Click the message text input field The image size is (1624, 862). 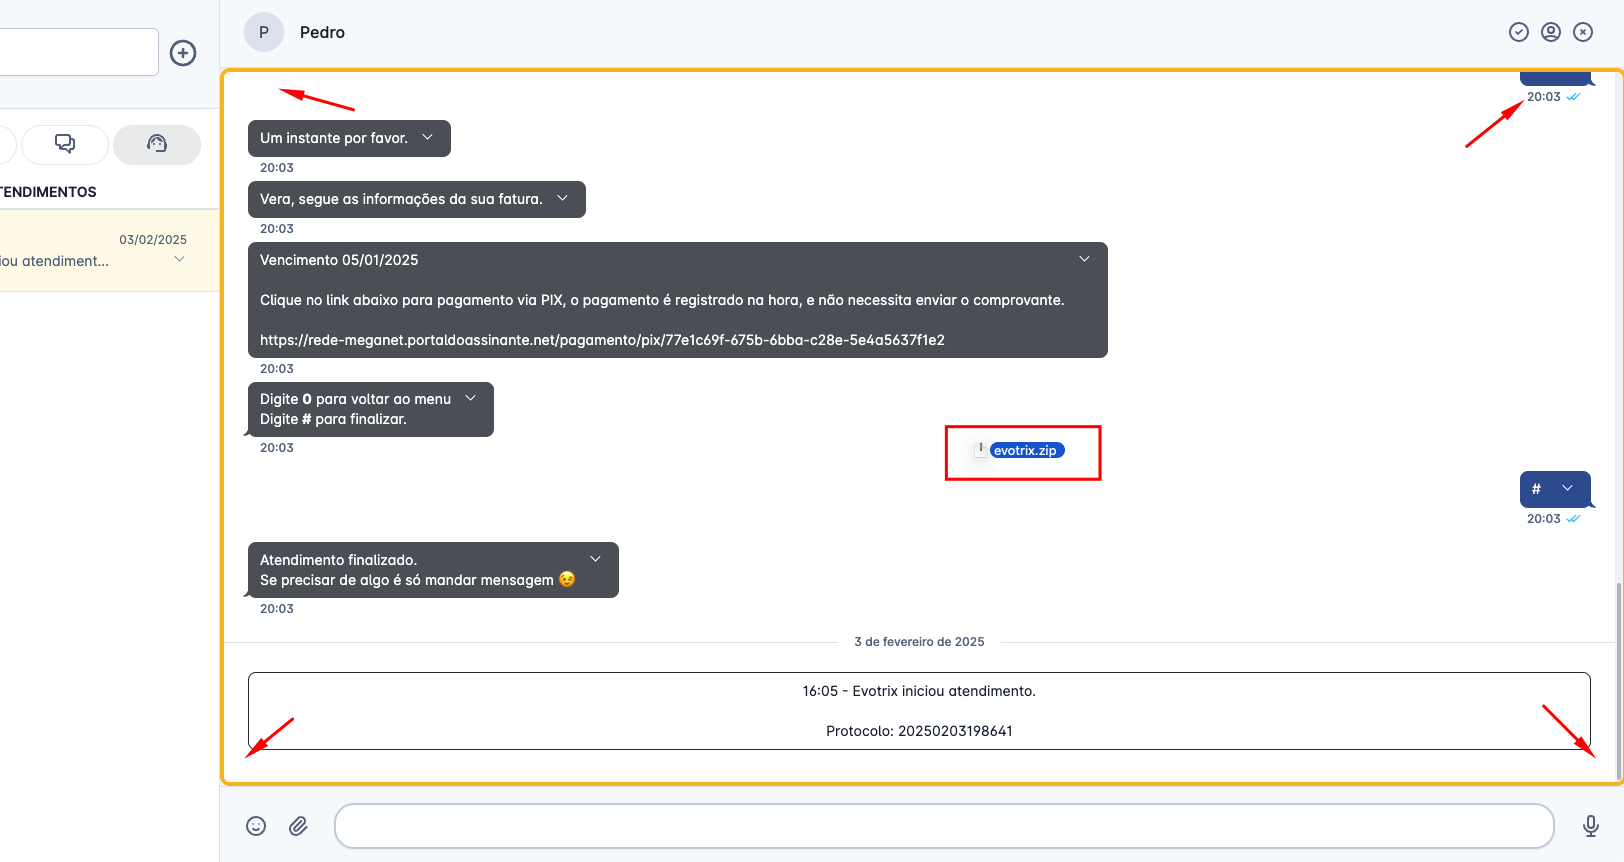(943, 826)
